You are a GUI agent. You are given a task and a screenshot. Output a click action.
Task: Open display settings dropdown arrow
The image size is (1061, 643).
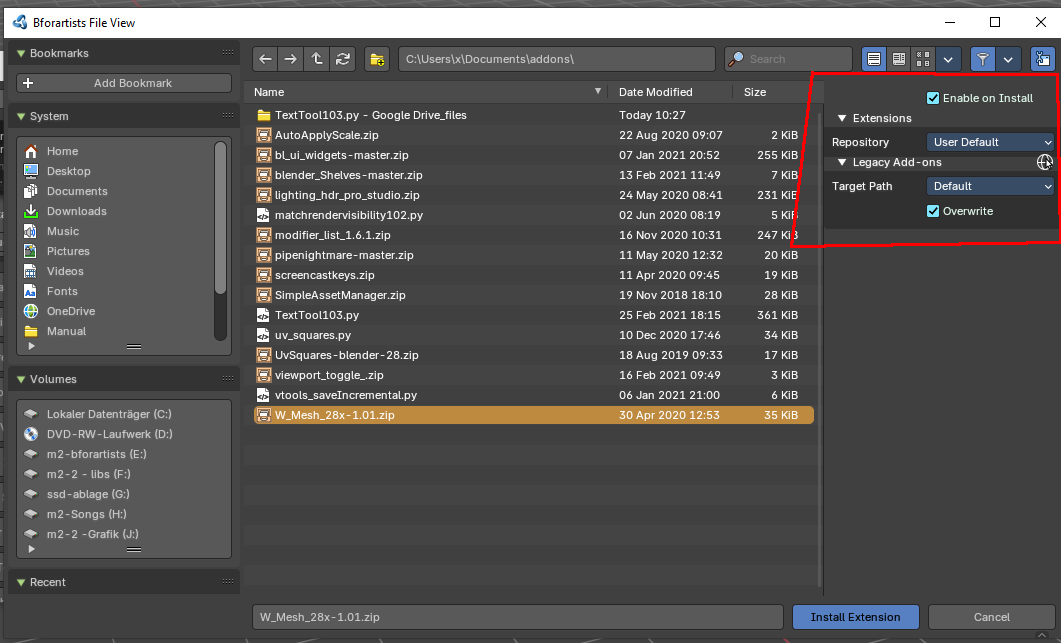tap(948, 59)
